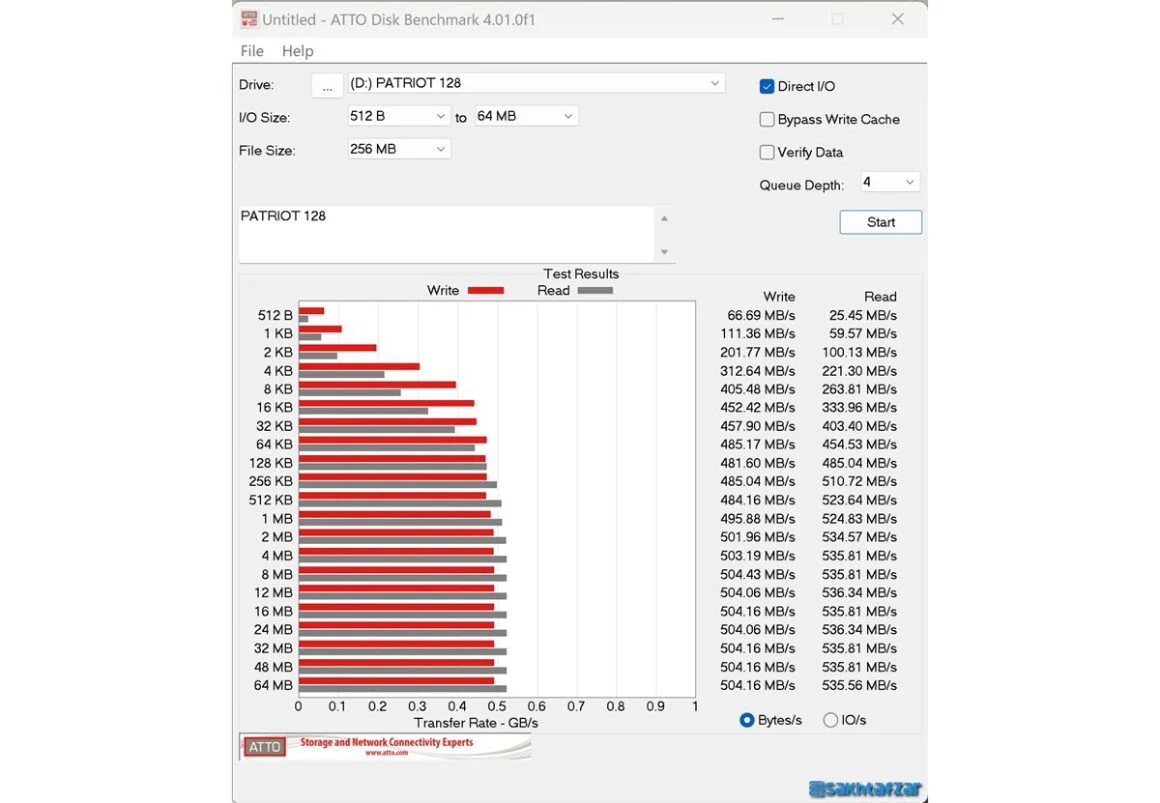Screen dimensions: 1160x803
Task: Click inside the PATRIOT 128 description text box
Action: (446, 234)
